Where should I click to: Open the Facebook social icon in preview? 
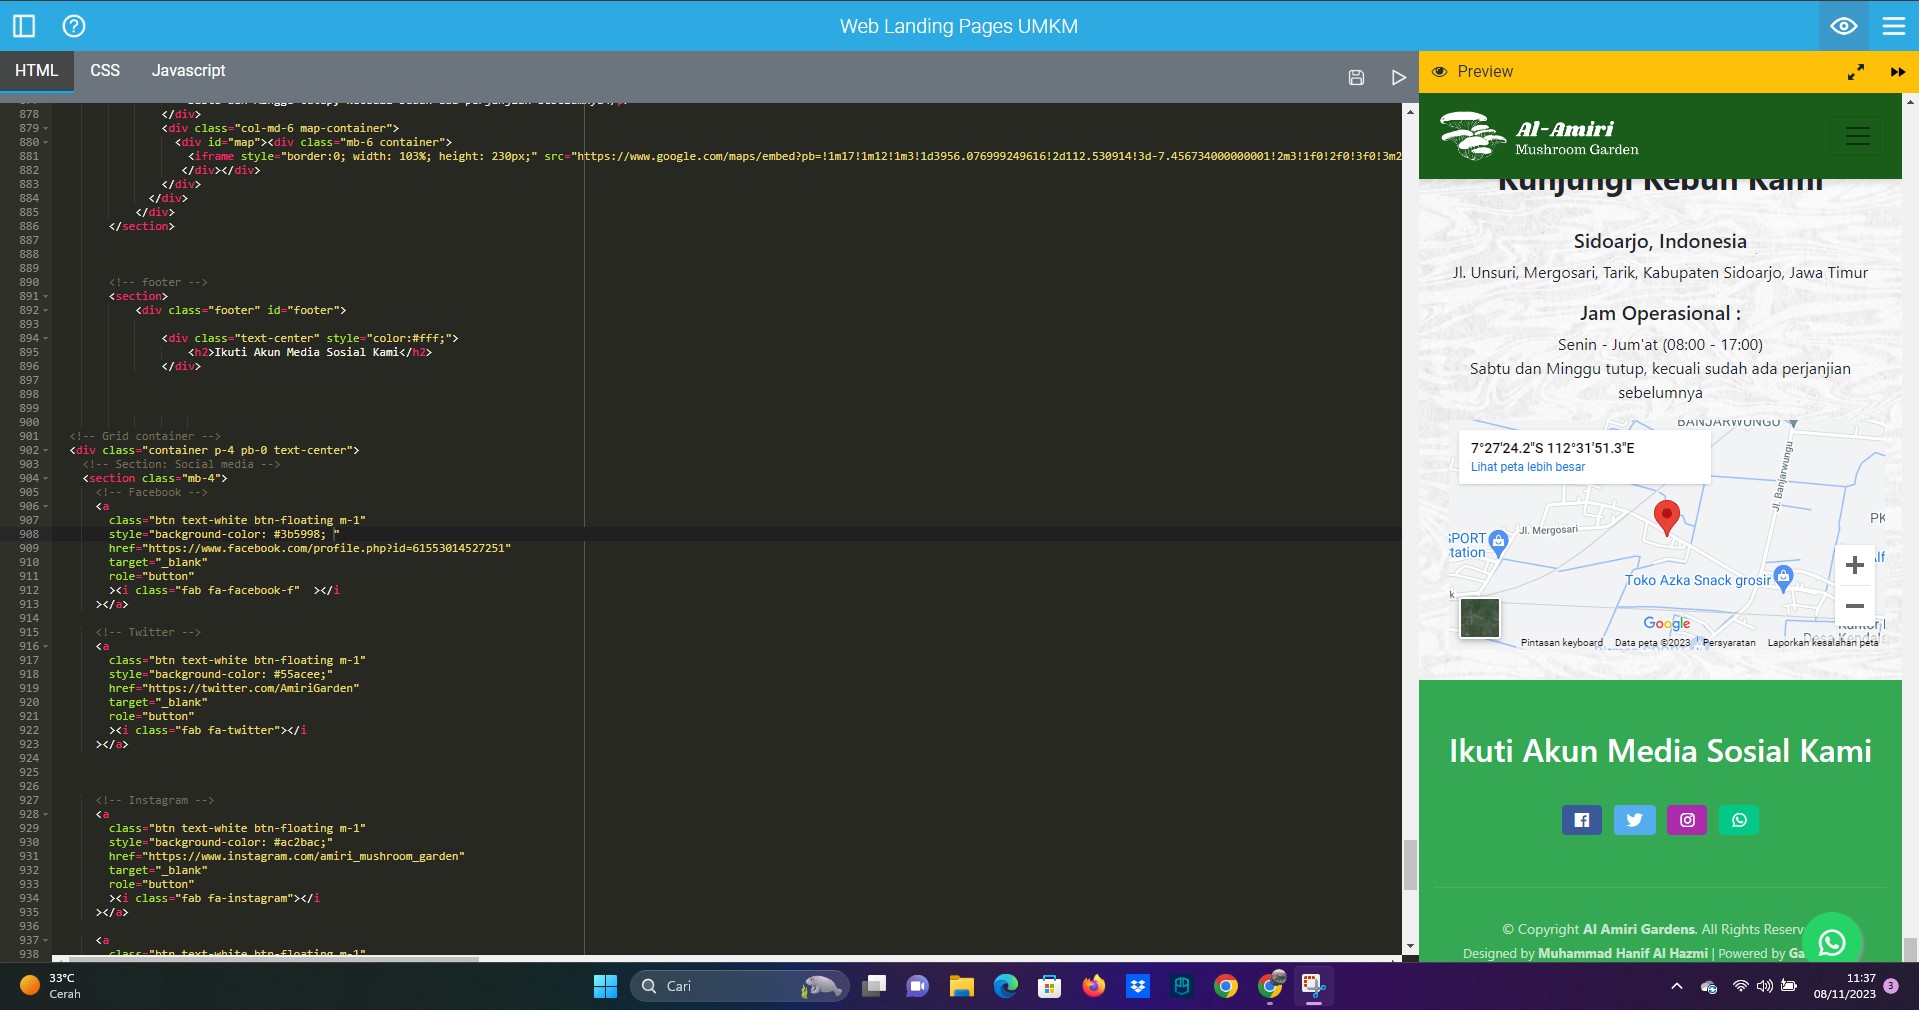click(1581, 820)
